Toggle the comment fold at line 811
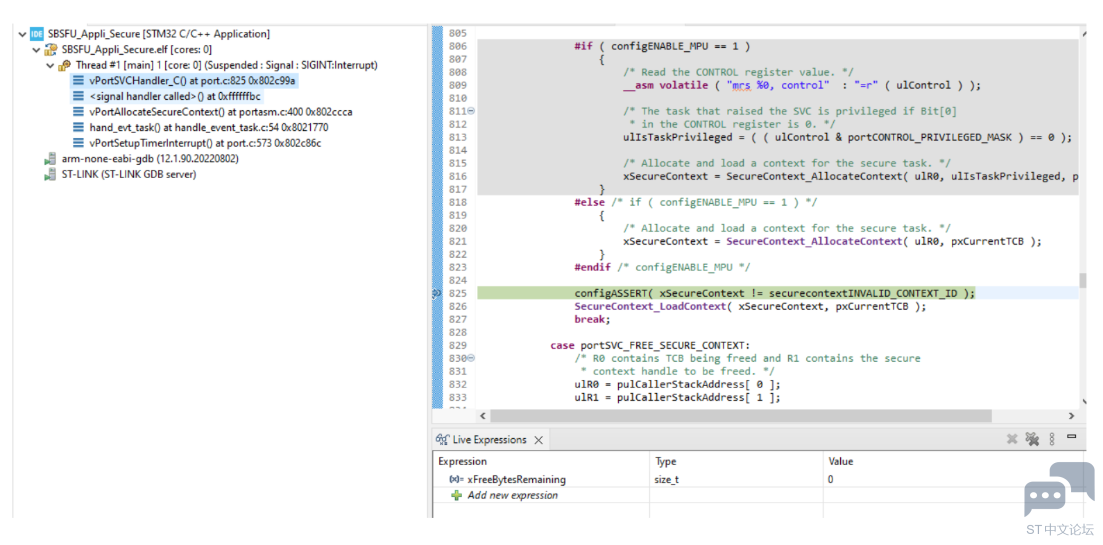 pyautogui.click(x=471, y=111)
